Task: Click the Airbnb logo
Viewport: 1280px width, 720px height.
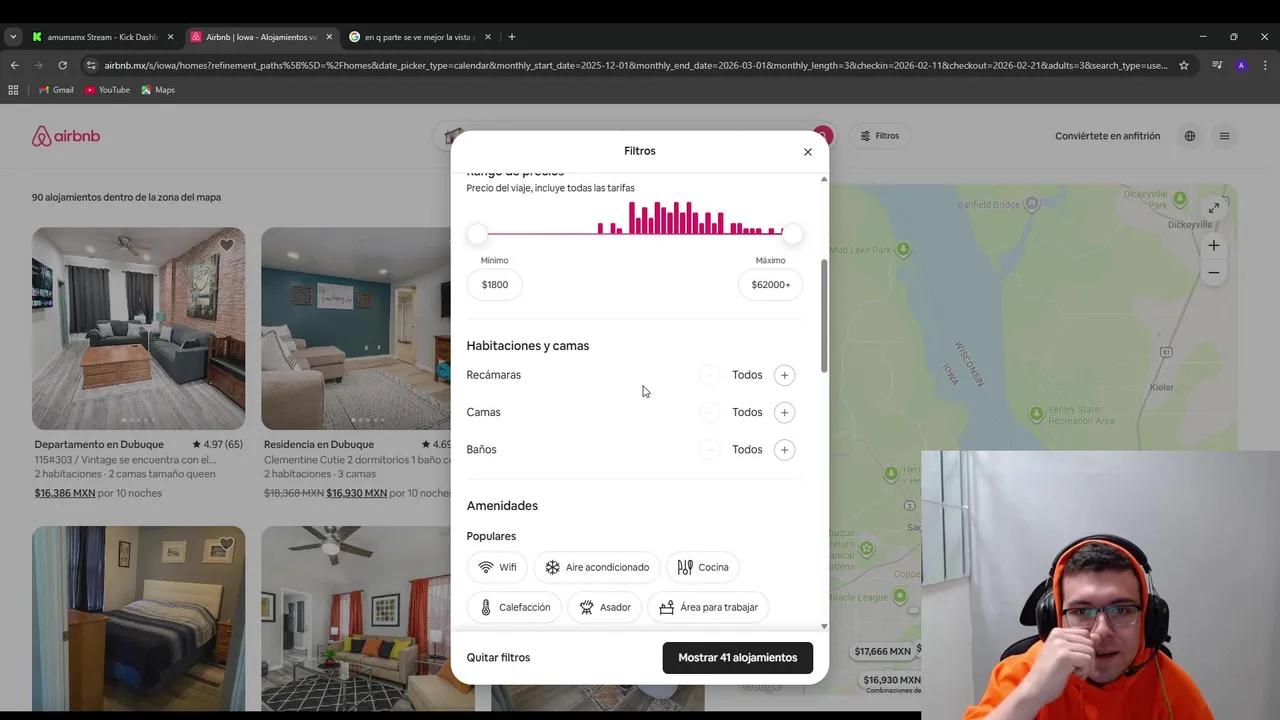Action: pyautogui.click(x=66, y=136)
